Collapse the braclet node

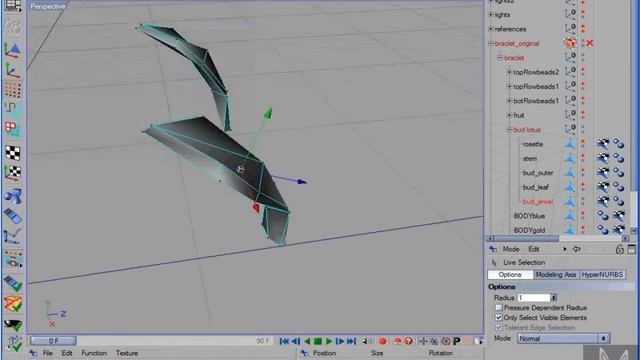point(500,58)
